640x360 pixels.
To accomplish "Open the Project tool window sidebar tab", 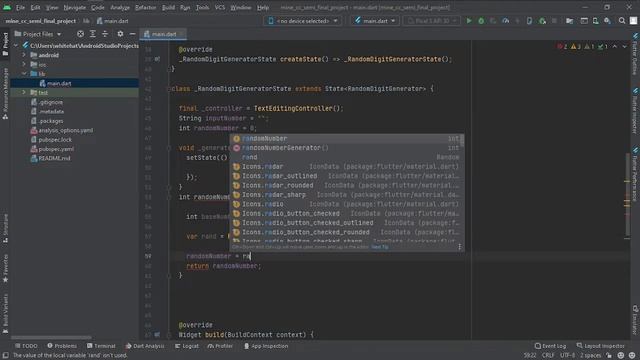I will pos(5,44).
